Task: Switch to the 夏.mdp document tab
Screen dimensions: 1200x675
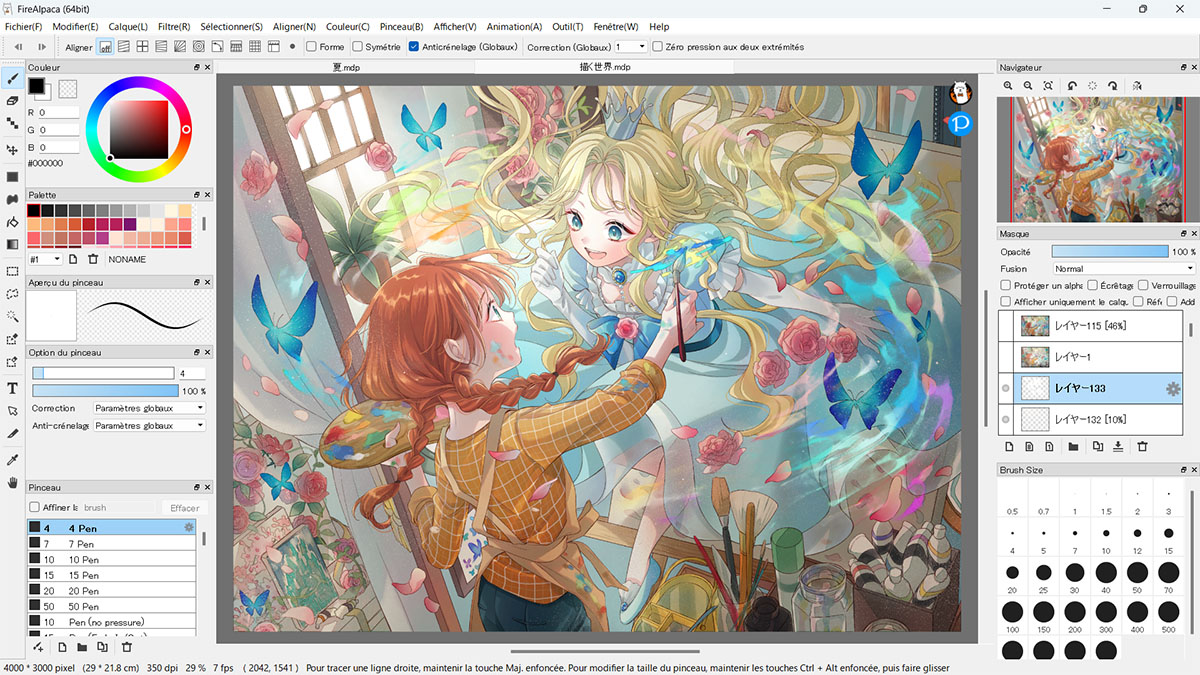Action: [346, 67]
